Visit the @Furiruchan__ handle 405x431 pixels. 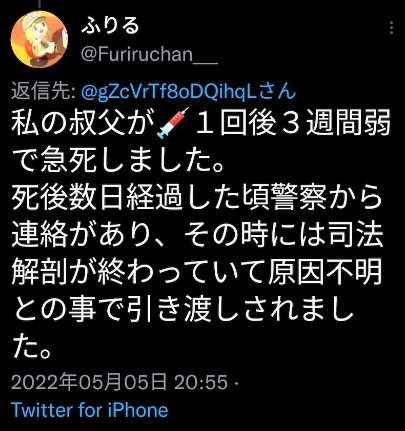[149, 55]
